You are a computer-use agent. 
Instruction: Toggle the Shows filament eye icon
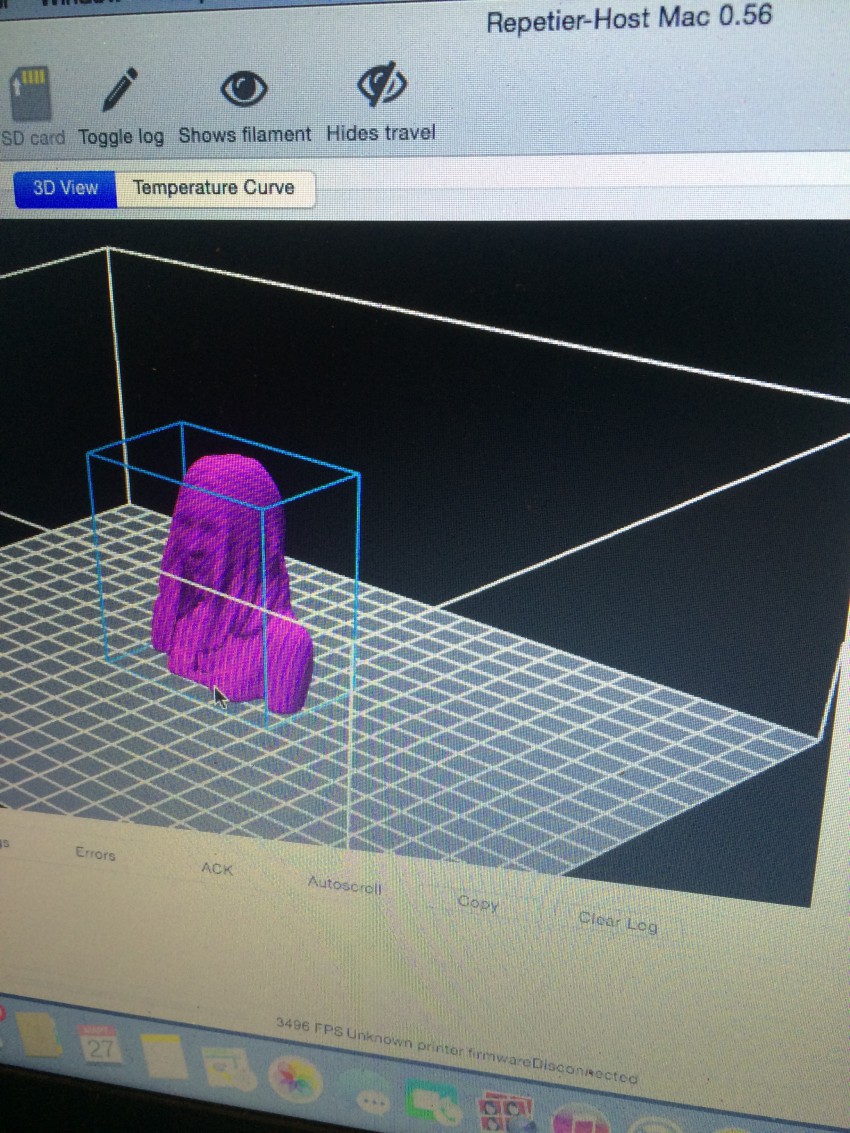point(244,90)
